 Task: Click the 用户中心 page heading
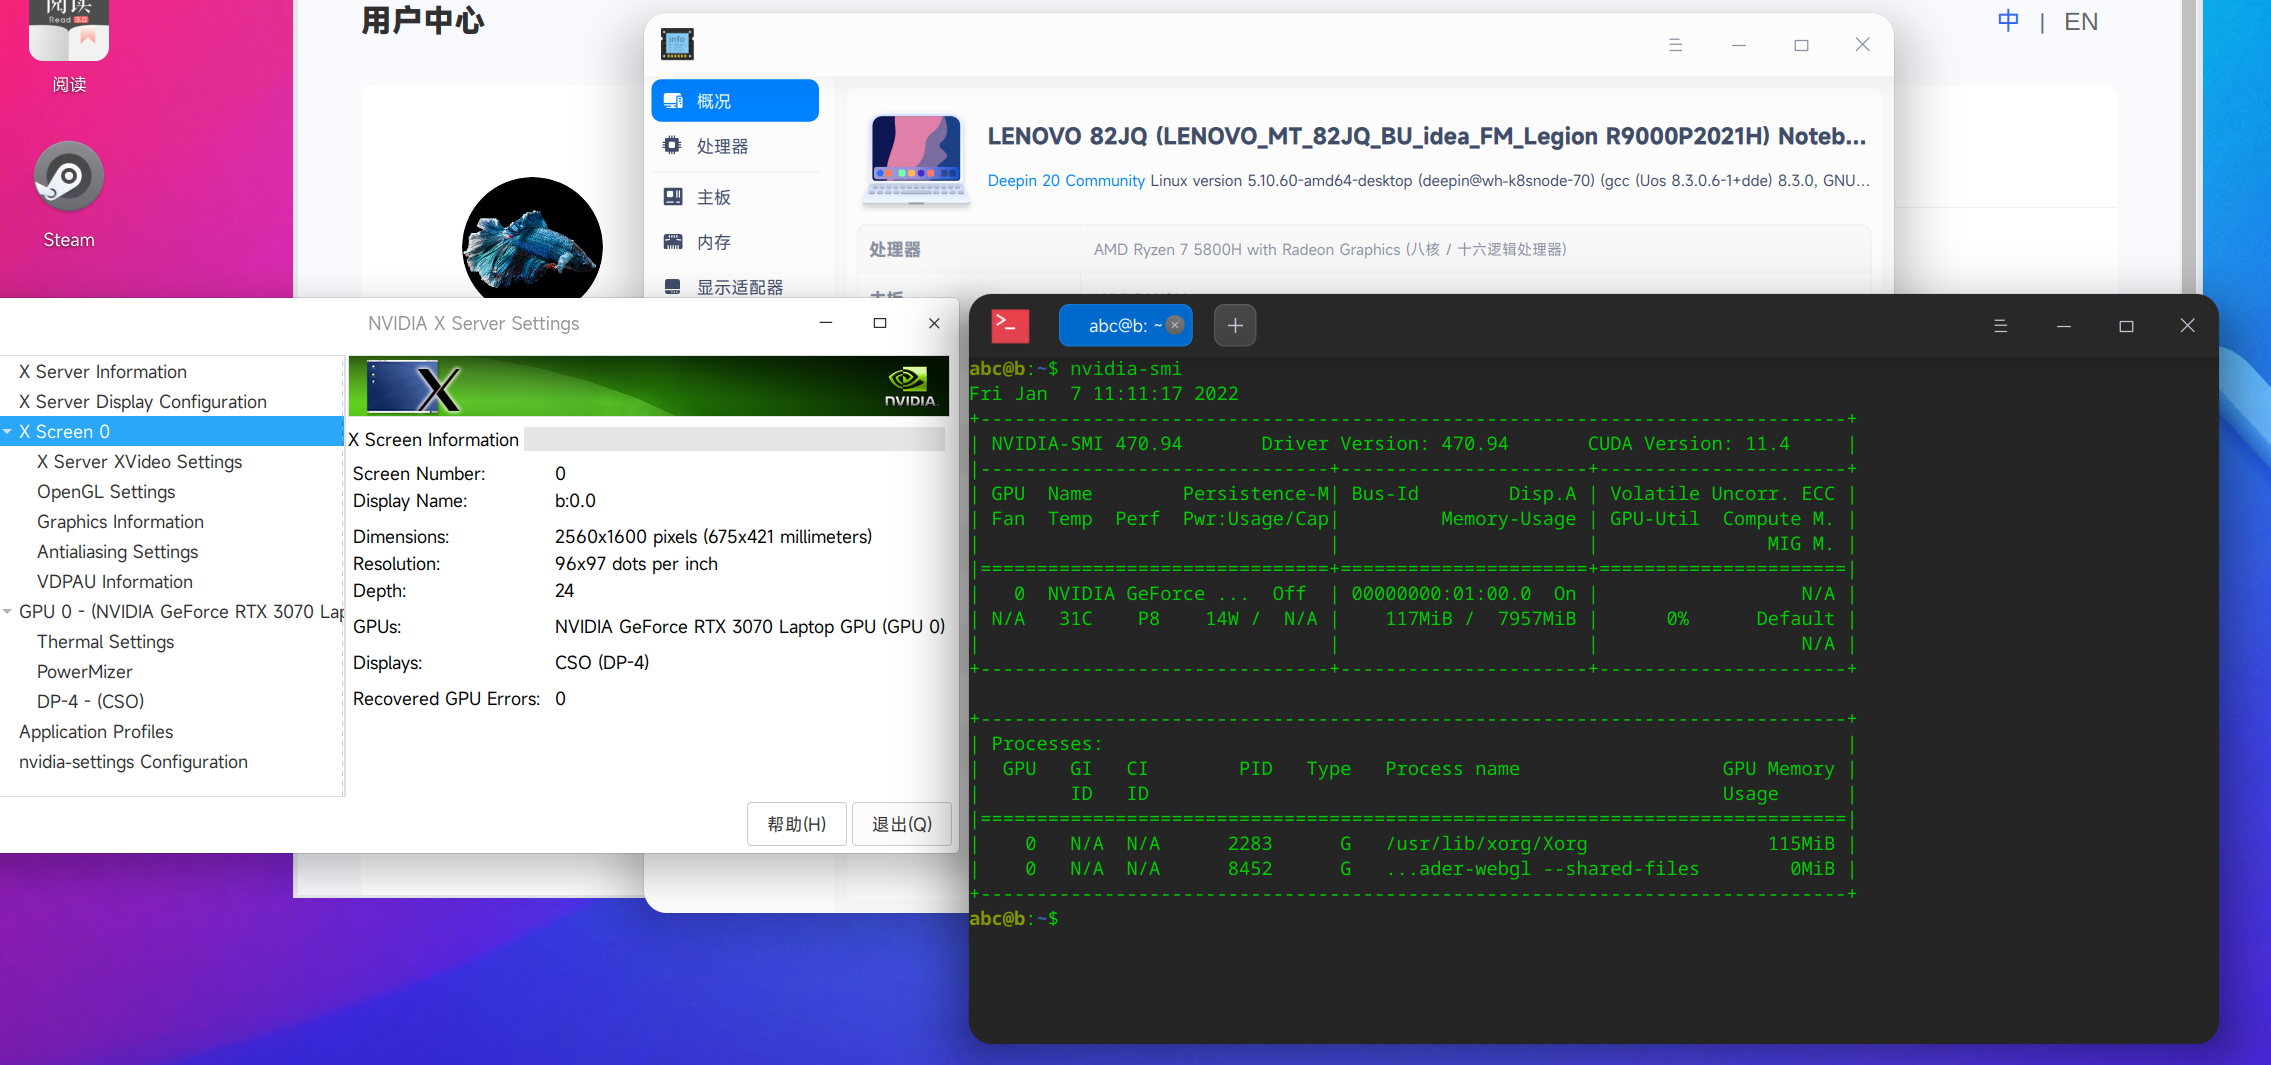[423, 21]
